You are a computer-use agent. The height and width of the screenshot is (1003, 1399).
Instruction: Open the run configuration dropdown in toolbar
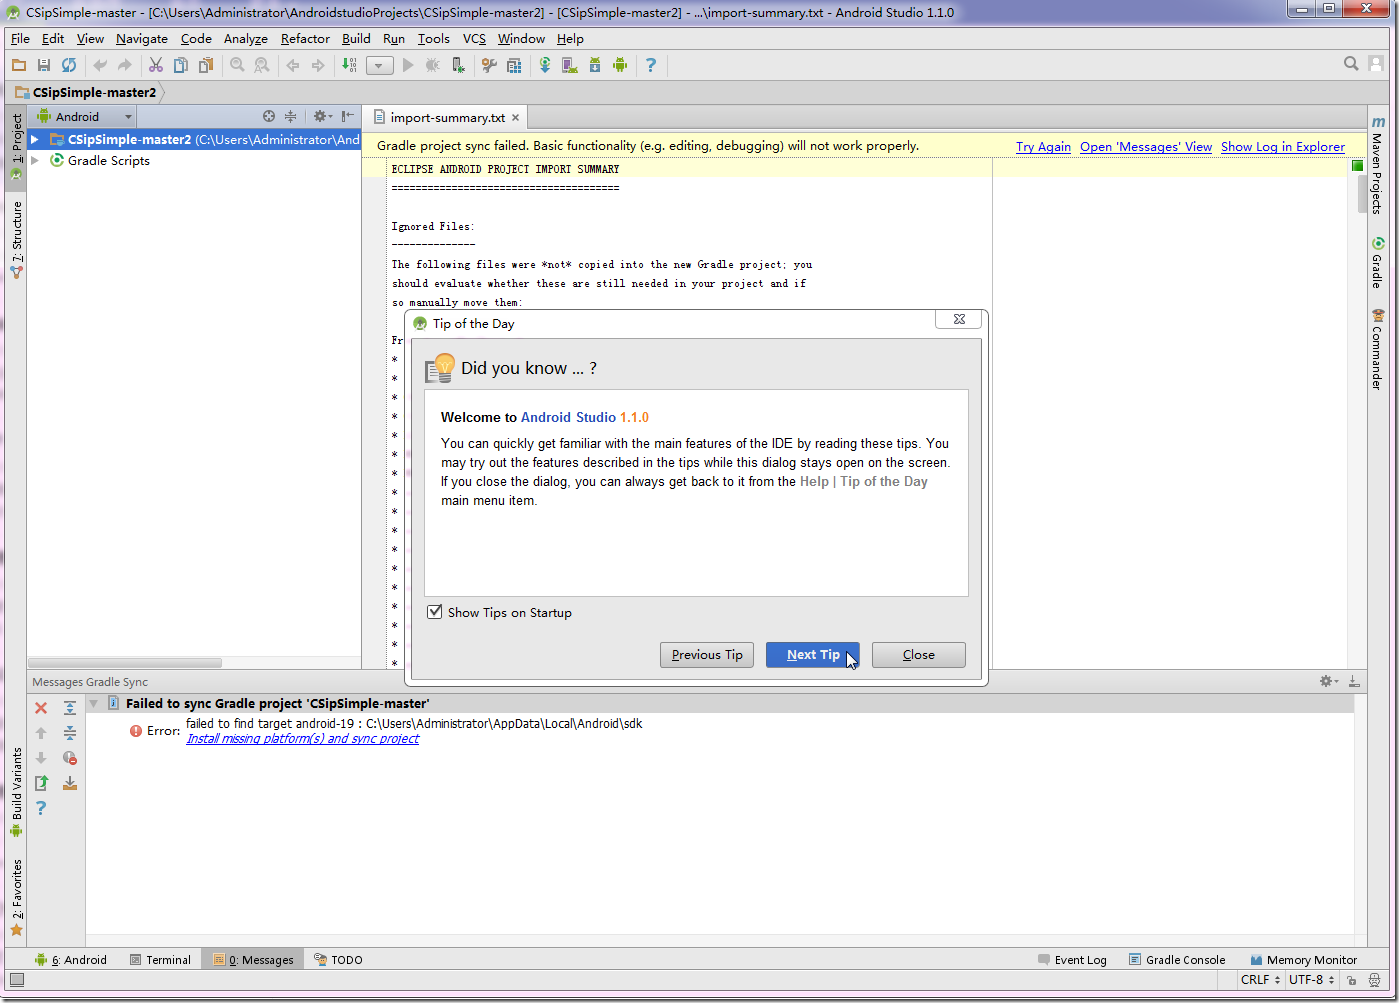click(380, 66)
